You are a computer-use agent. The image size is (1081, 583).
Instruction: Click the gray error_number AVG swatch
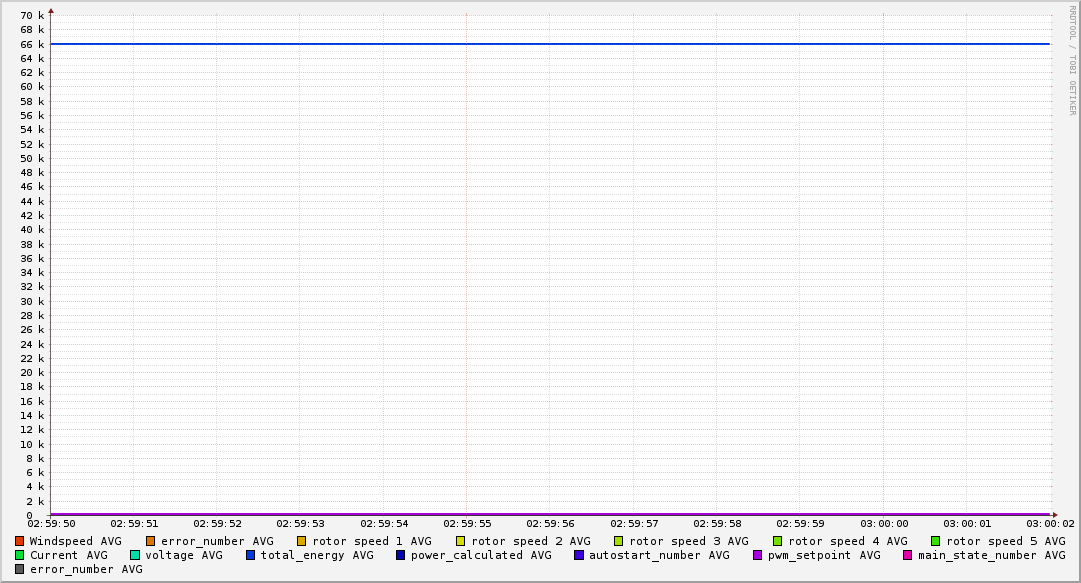click(19, 569)
